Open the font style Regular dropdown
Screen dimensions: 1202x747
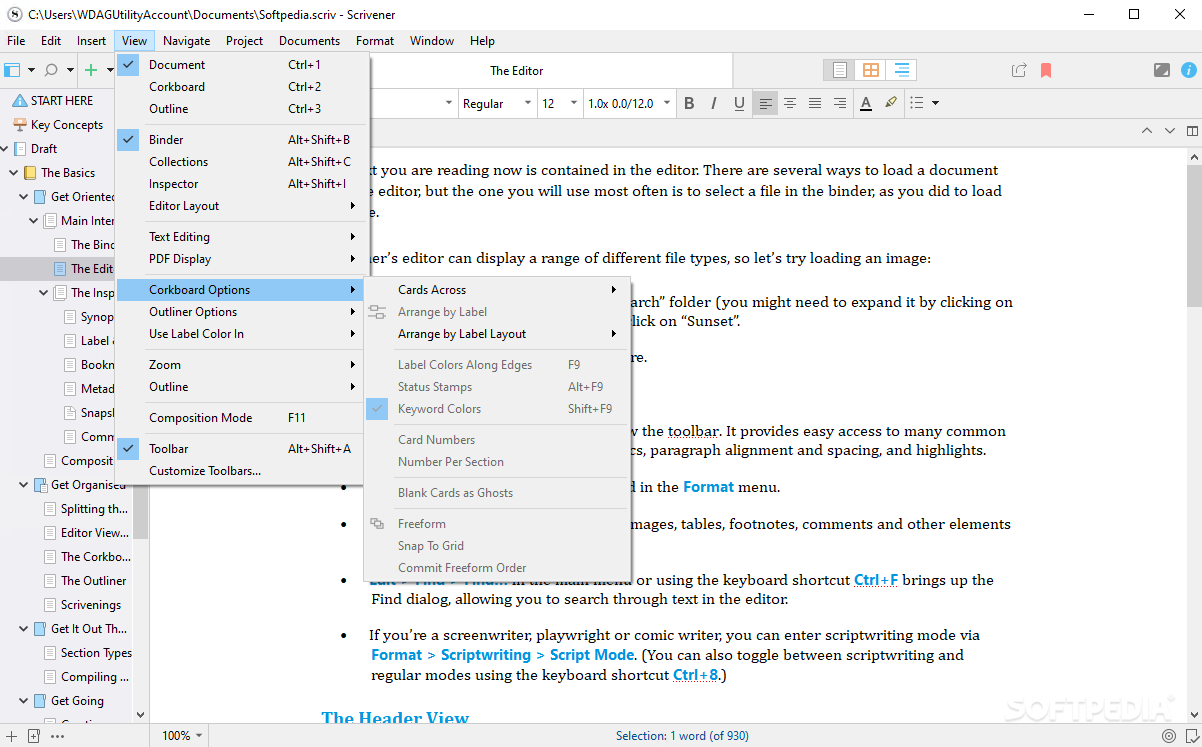click(x=496, y=103)
